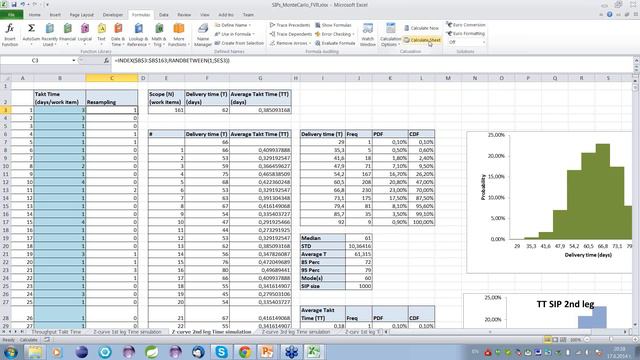This screenshot has width=640, height=360.
Task: Click the Euro Conversion button
Action: pos(466,25)
